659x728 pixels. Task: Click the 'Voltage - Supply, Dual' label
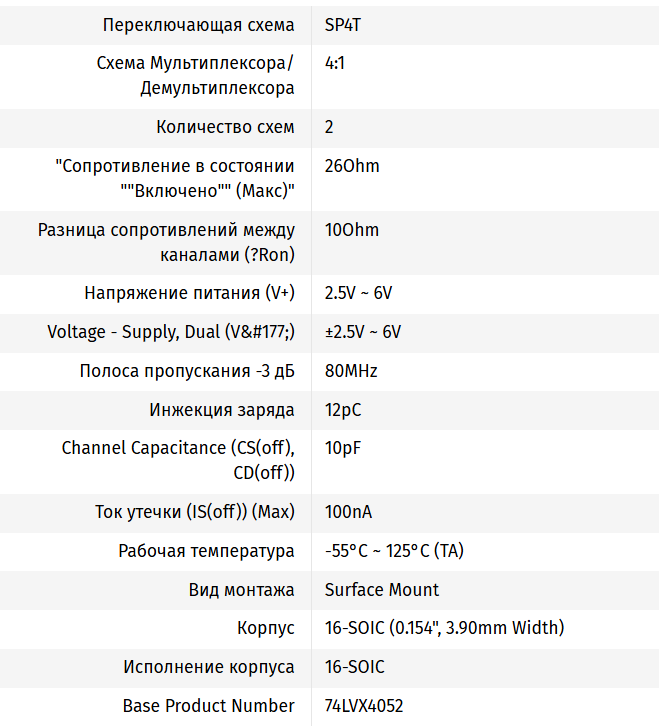point(171,332)
